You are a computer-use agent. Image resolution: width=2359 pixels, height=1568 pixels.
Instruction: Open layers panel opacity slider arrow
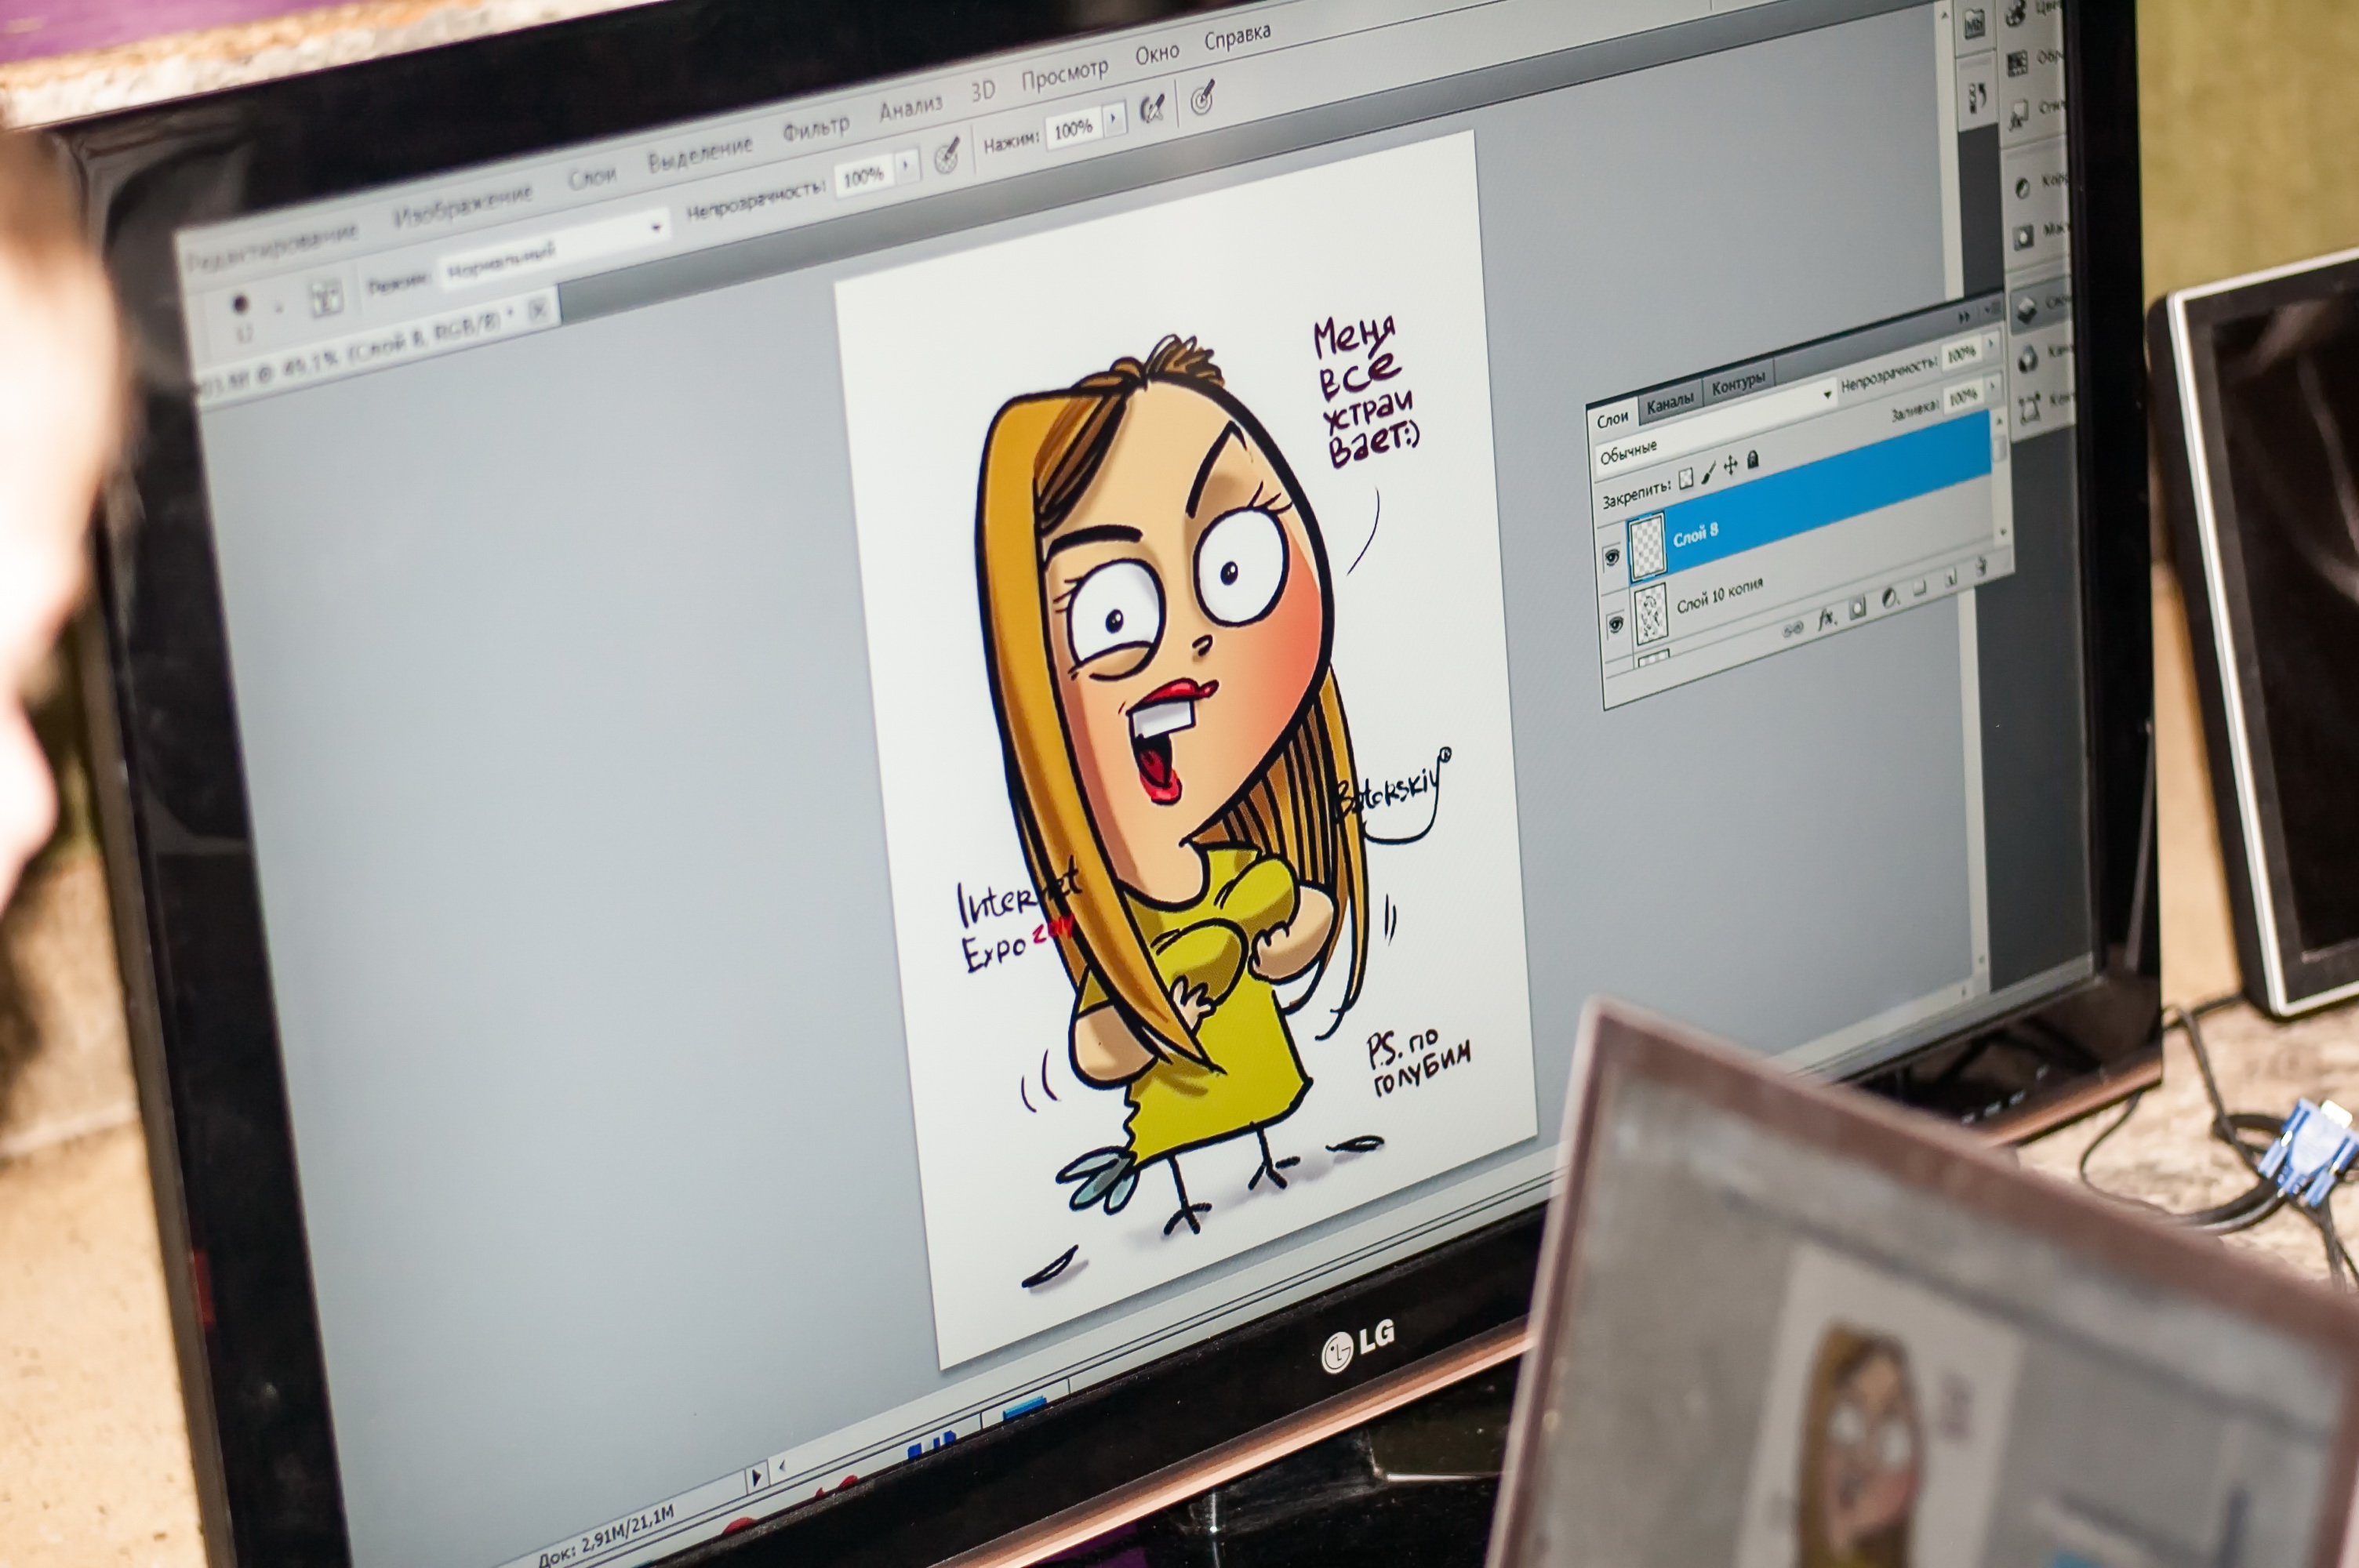[x=1992, y=345]
